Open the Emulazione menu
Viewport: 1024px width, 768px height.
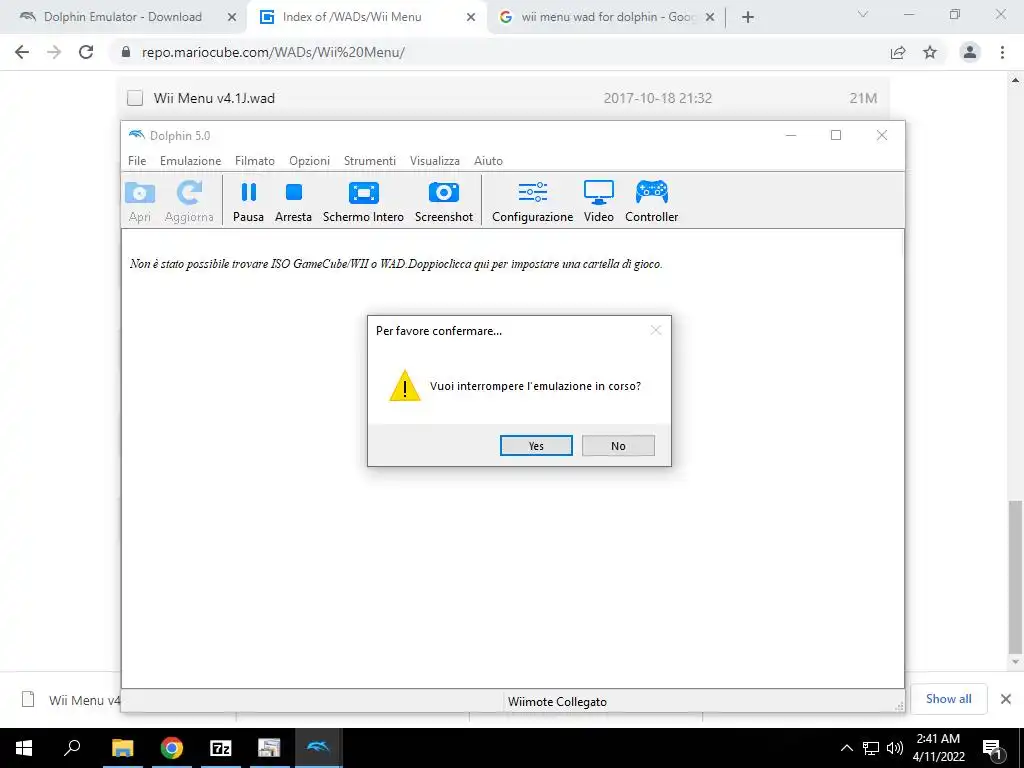point(191,161)
